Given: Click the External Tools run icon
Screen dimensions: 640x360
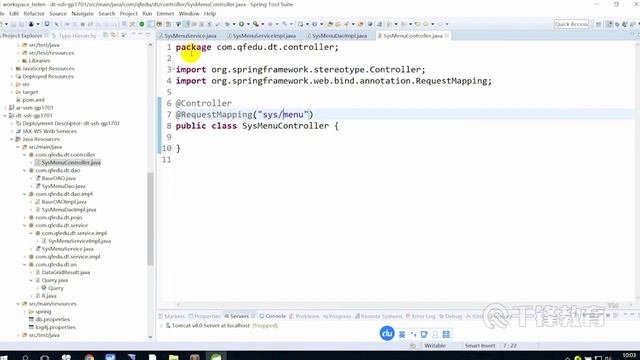Looking at the screenshot, I should click(256, 24).
